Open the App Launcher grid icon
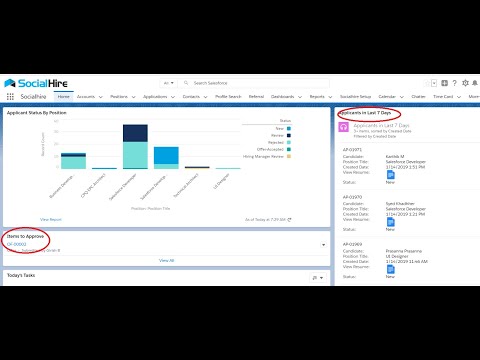 (x=10, y=97)
